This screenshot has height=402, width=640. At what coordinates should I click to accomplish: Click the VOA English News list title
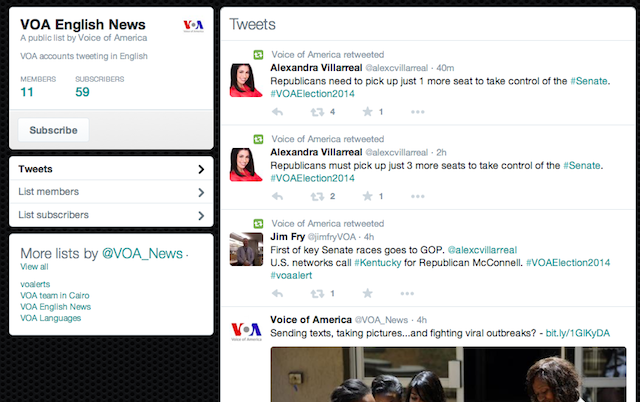[x=83, y=24]
